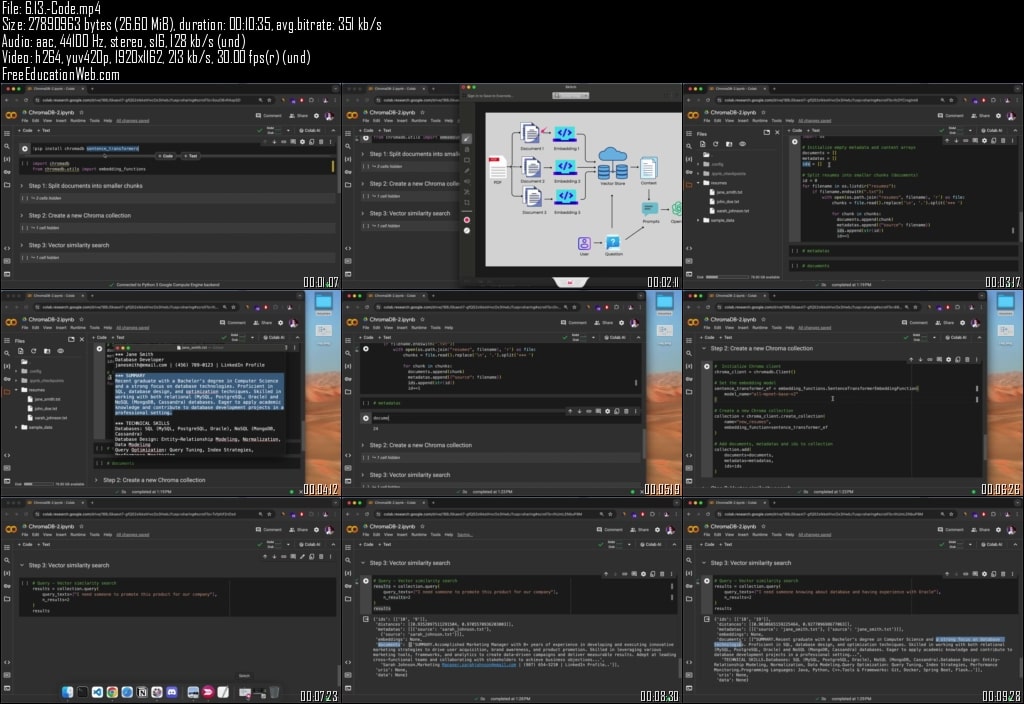The height and width of the screenshot is (704, 1024).
Task: Run the pip install chromadb cell
Action: point(25,148)
